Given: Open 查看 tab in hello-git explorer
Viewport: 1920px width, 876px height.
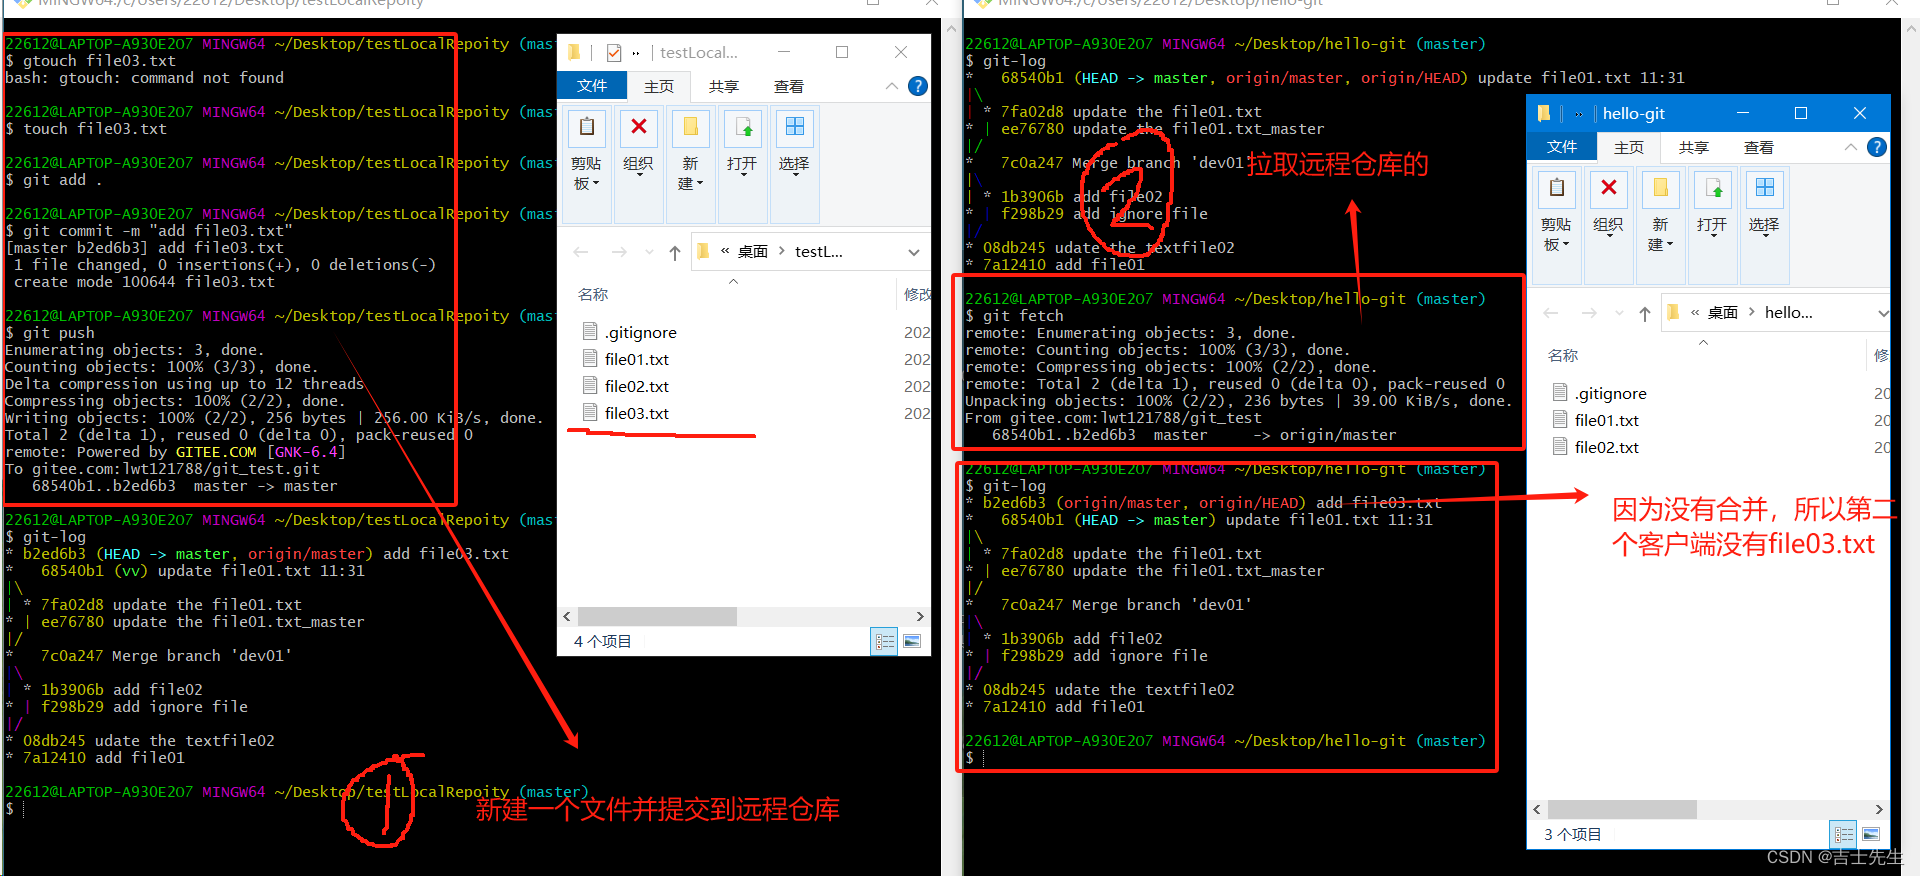Looking at the screenshot, I should click(1759, 147).
